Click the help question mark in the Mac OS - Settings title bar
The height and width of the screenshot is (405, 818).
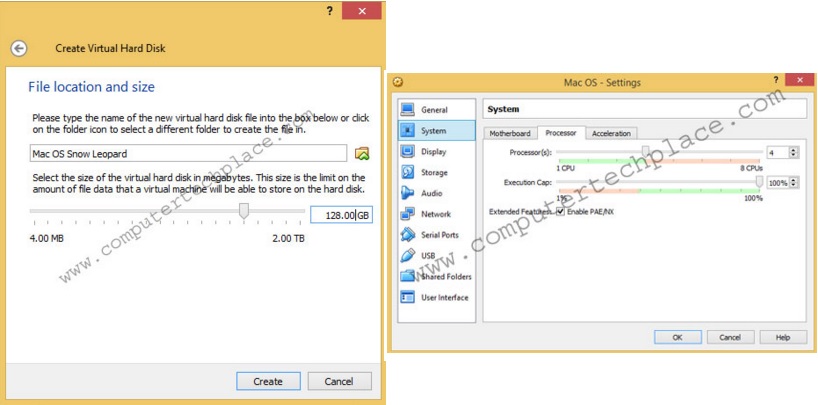776,80
